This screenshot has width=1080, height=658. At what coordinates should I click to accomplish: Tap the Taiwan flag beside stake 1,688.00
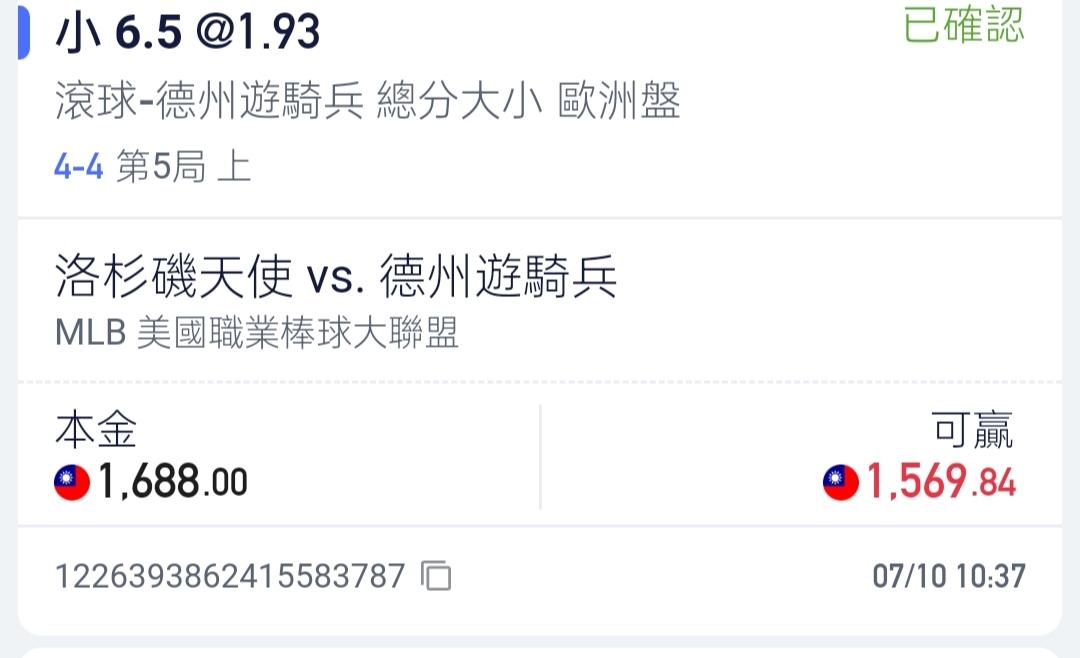pyautogui.click(x=72, y=484)
